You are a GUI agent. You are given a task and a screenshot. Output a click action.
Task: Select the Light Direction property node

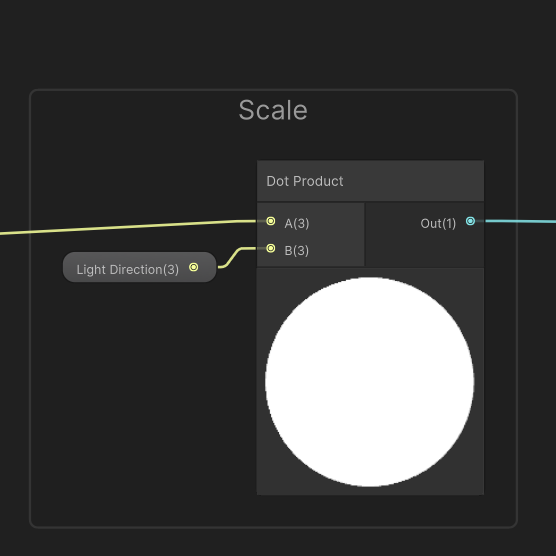click(139, 267)
